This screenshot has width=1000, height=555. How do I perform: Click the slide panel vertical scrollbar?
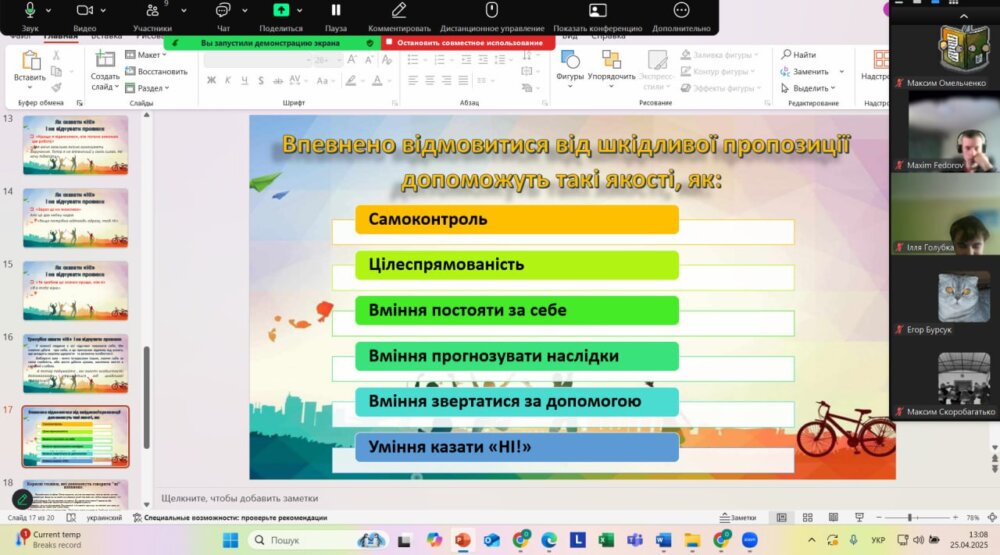(147, 397)
